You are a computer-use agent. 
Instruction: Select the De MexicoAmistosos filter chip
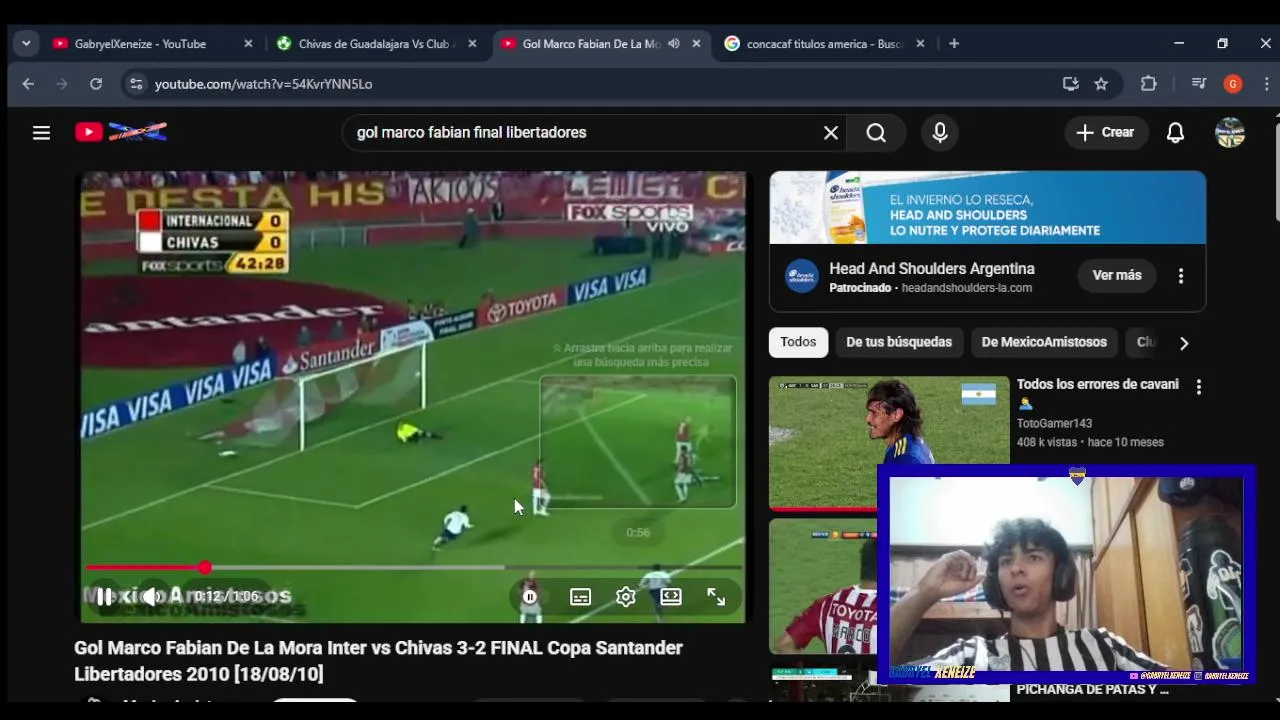[x=1044, y=342]
